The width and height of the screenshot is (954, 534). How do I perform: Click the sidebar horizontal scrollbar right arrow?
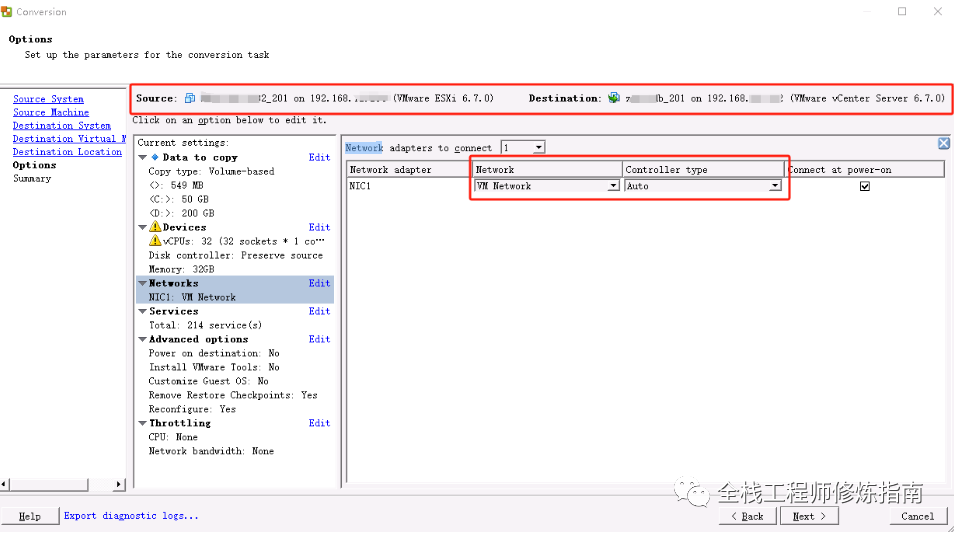click(119, 484)
